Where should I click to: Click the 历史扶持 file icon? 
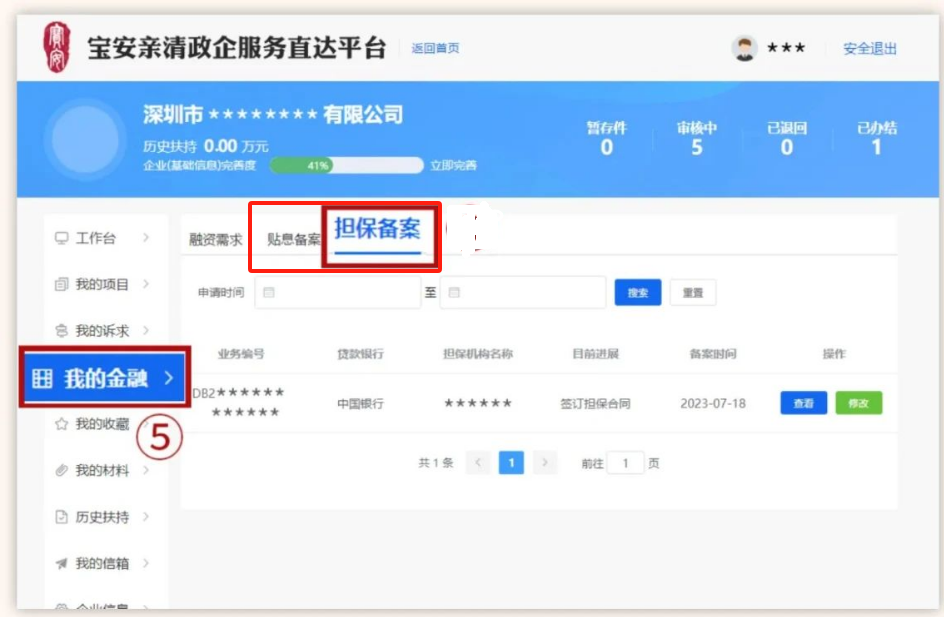61,516
